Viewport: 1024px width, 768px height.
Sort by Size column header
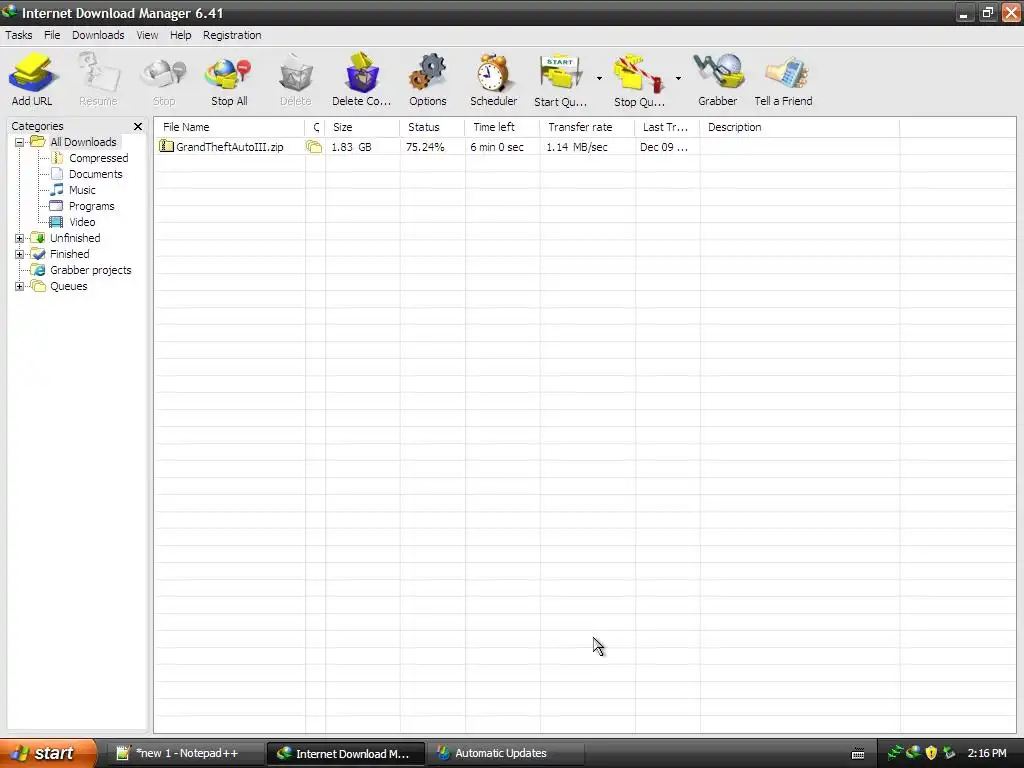coord(362,127)
